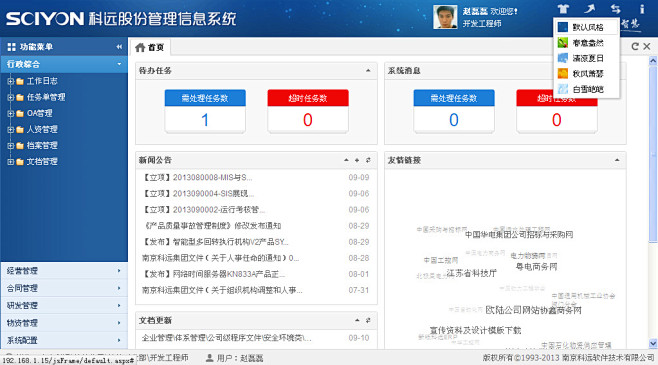Refresh the 文档更新 panel
The width and height of the screenshot is (658, 365).
click(x=368, y=321)
